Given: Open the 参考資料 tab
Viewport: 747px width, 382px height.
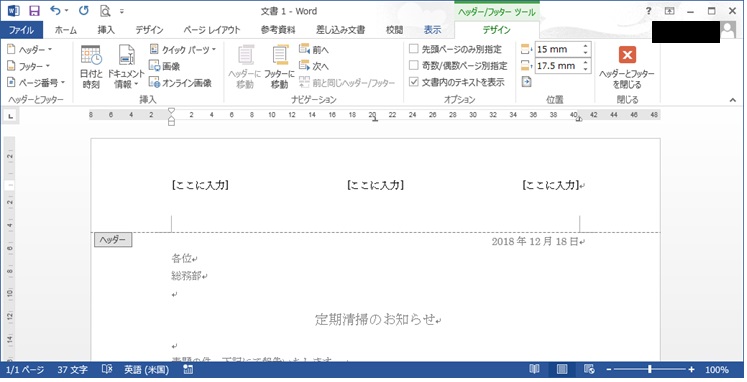Looking at the screenshot, I should (x=278, y=30).
